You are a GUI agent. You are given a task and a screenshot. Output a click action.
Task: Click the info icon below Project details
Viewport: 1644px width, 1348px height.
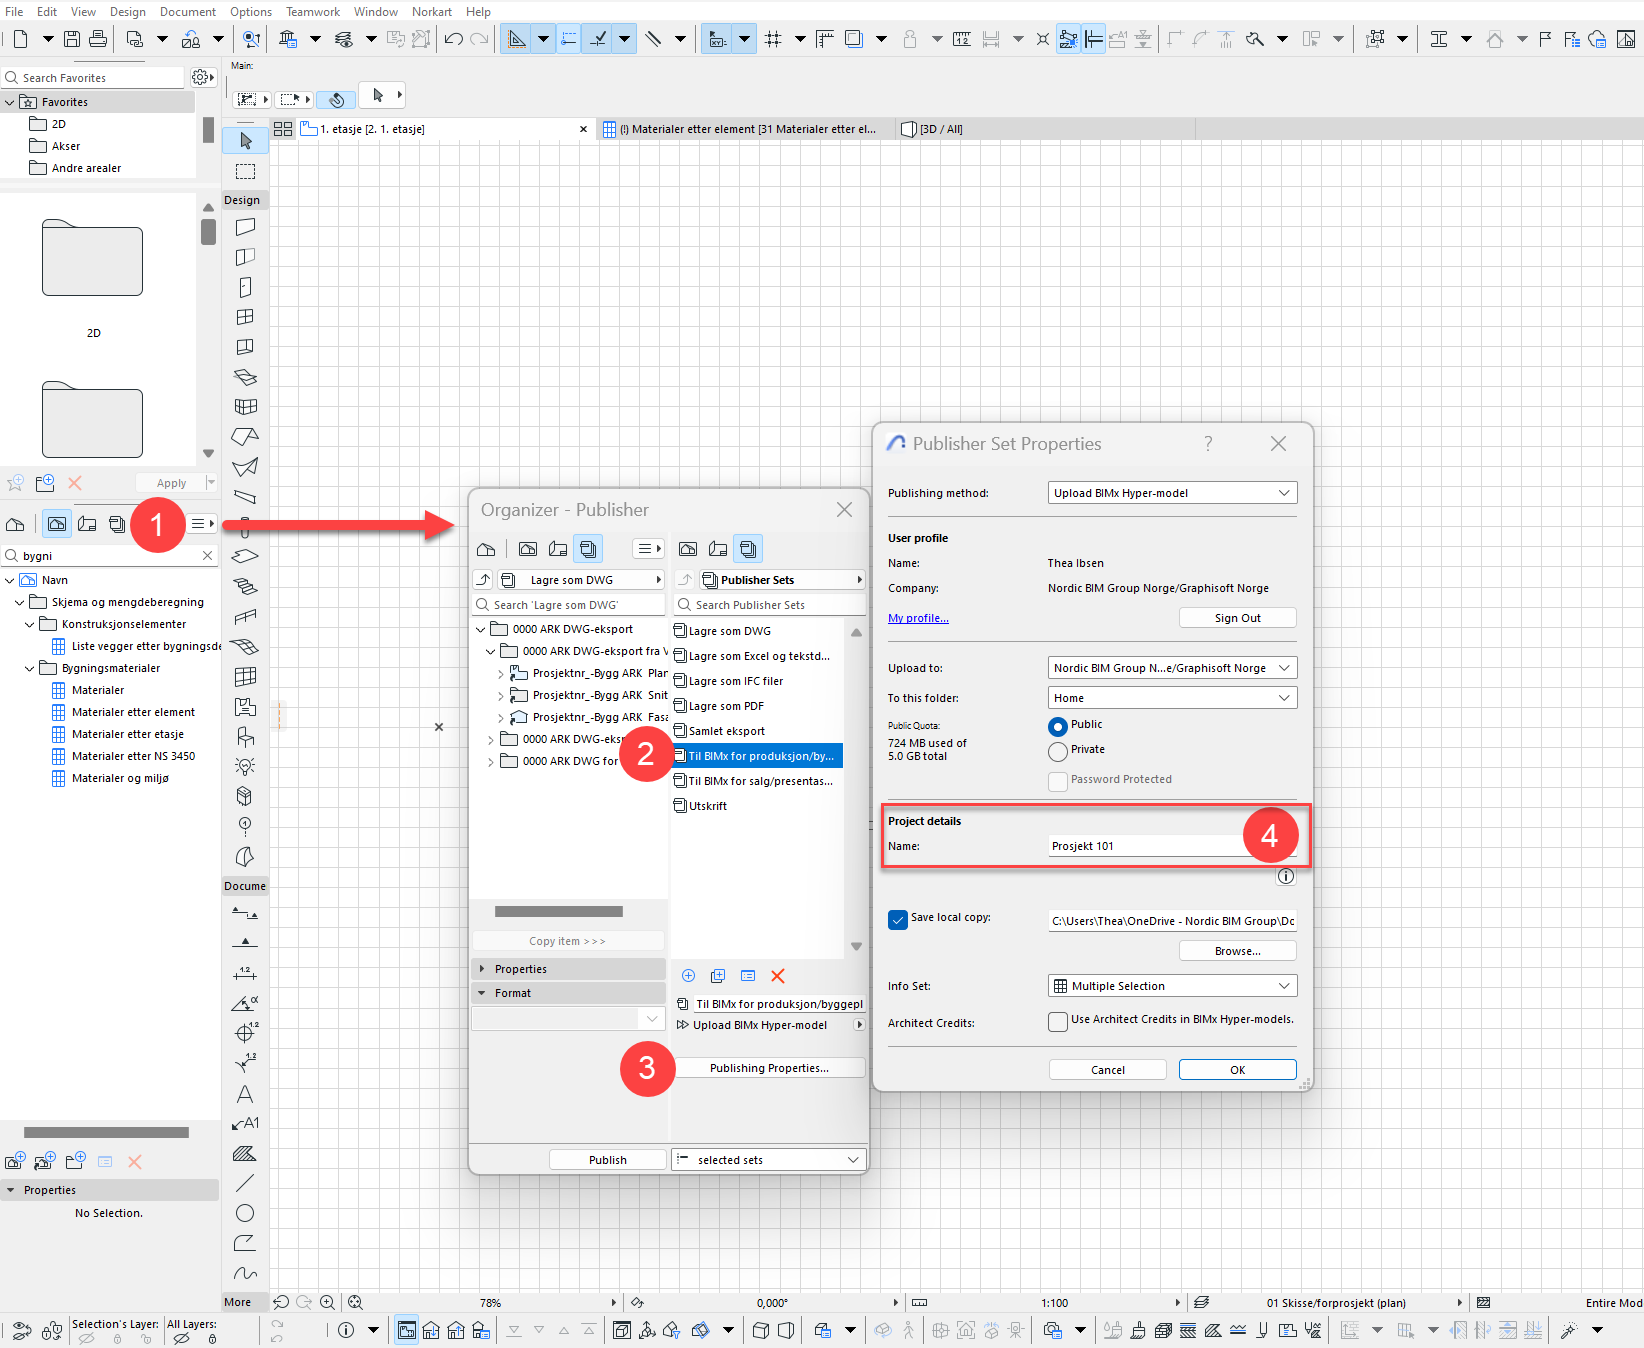pyautogui.click(x=1286, y=876)
